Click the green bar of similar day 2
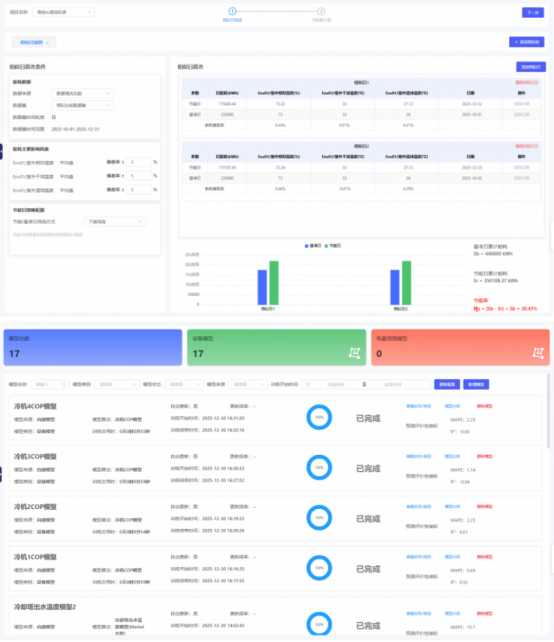 tap(406, 283)
